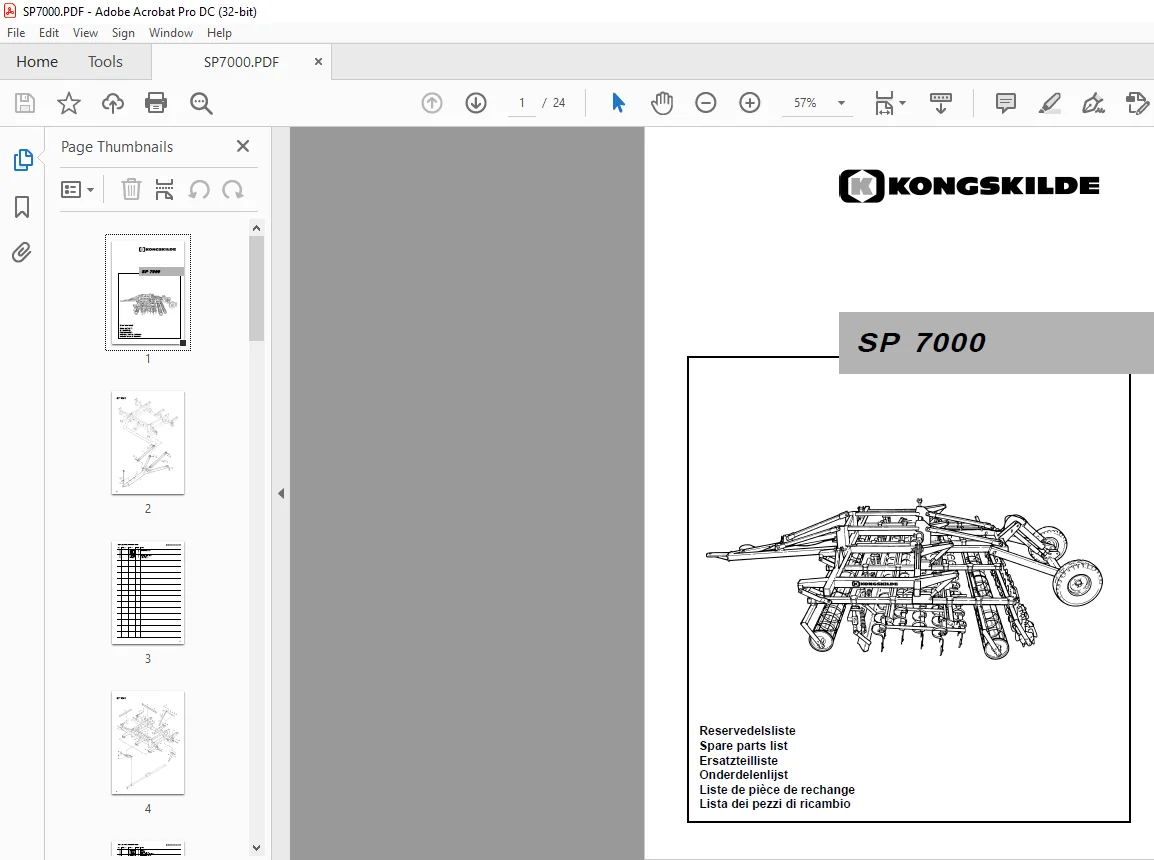Image resolution: width=1154 pixels, height=860 pixels.
Task: Add a sticky note comment
Action: click(1005, 103)
